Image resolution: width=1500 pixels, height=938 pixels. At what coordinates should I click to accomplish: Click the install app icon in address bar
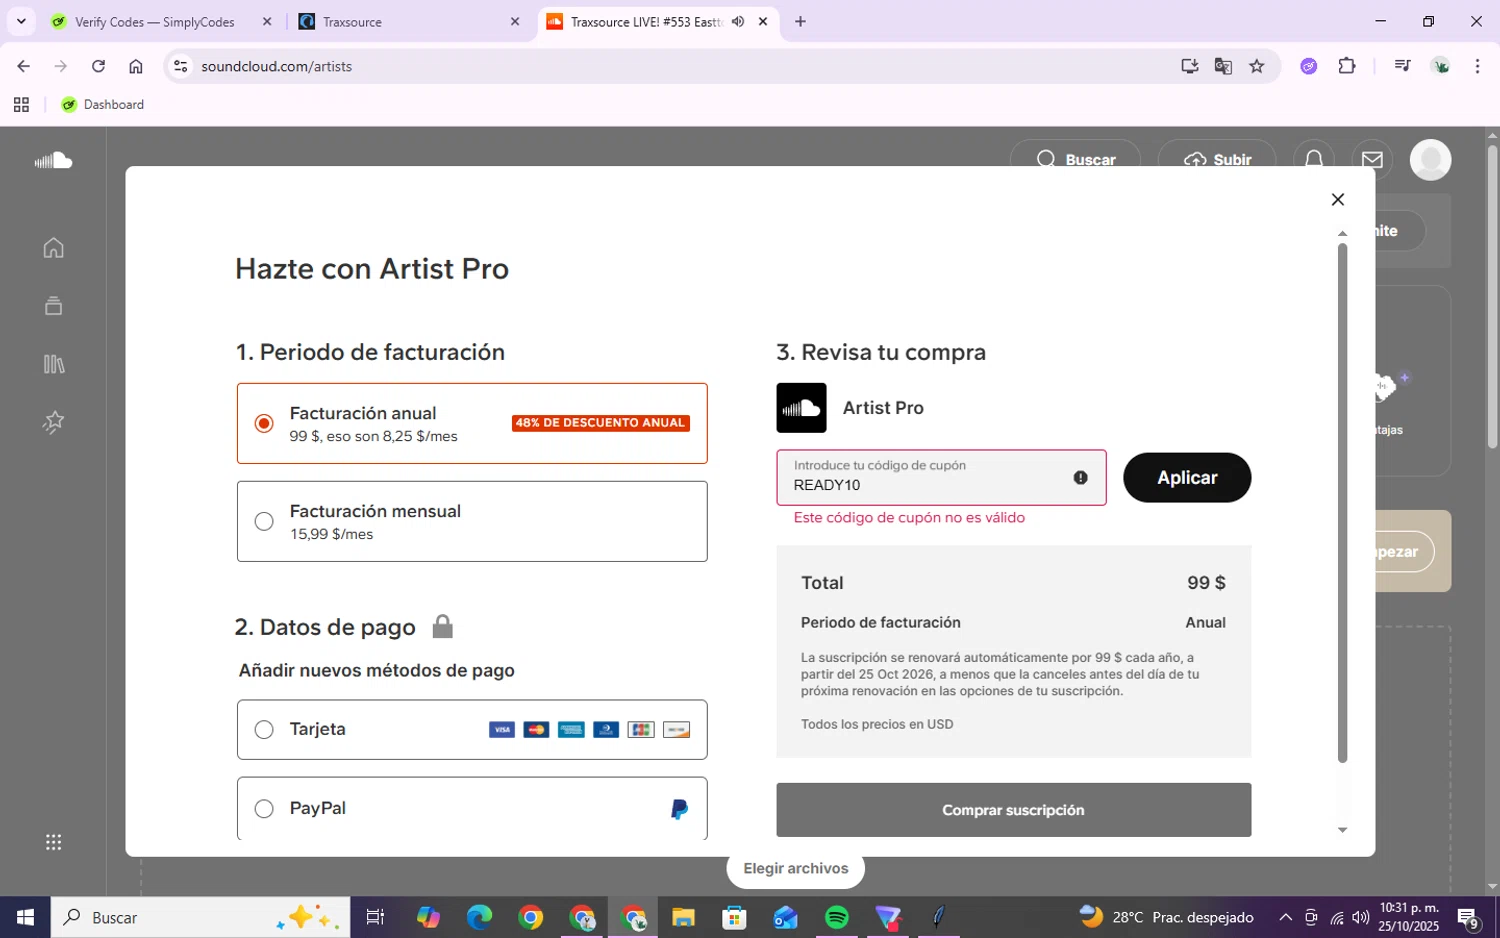click(1189, 66)
